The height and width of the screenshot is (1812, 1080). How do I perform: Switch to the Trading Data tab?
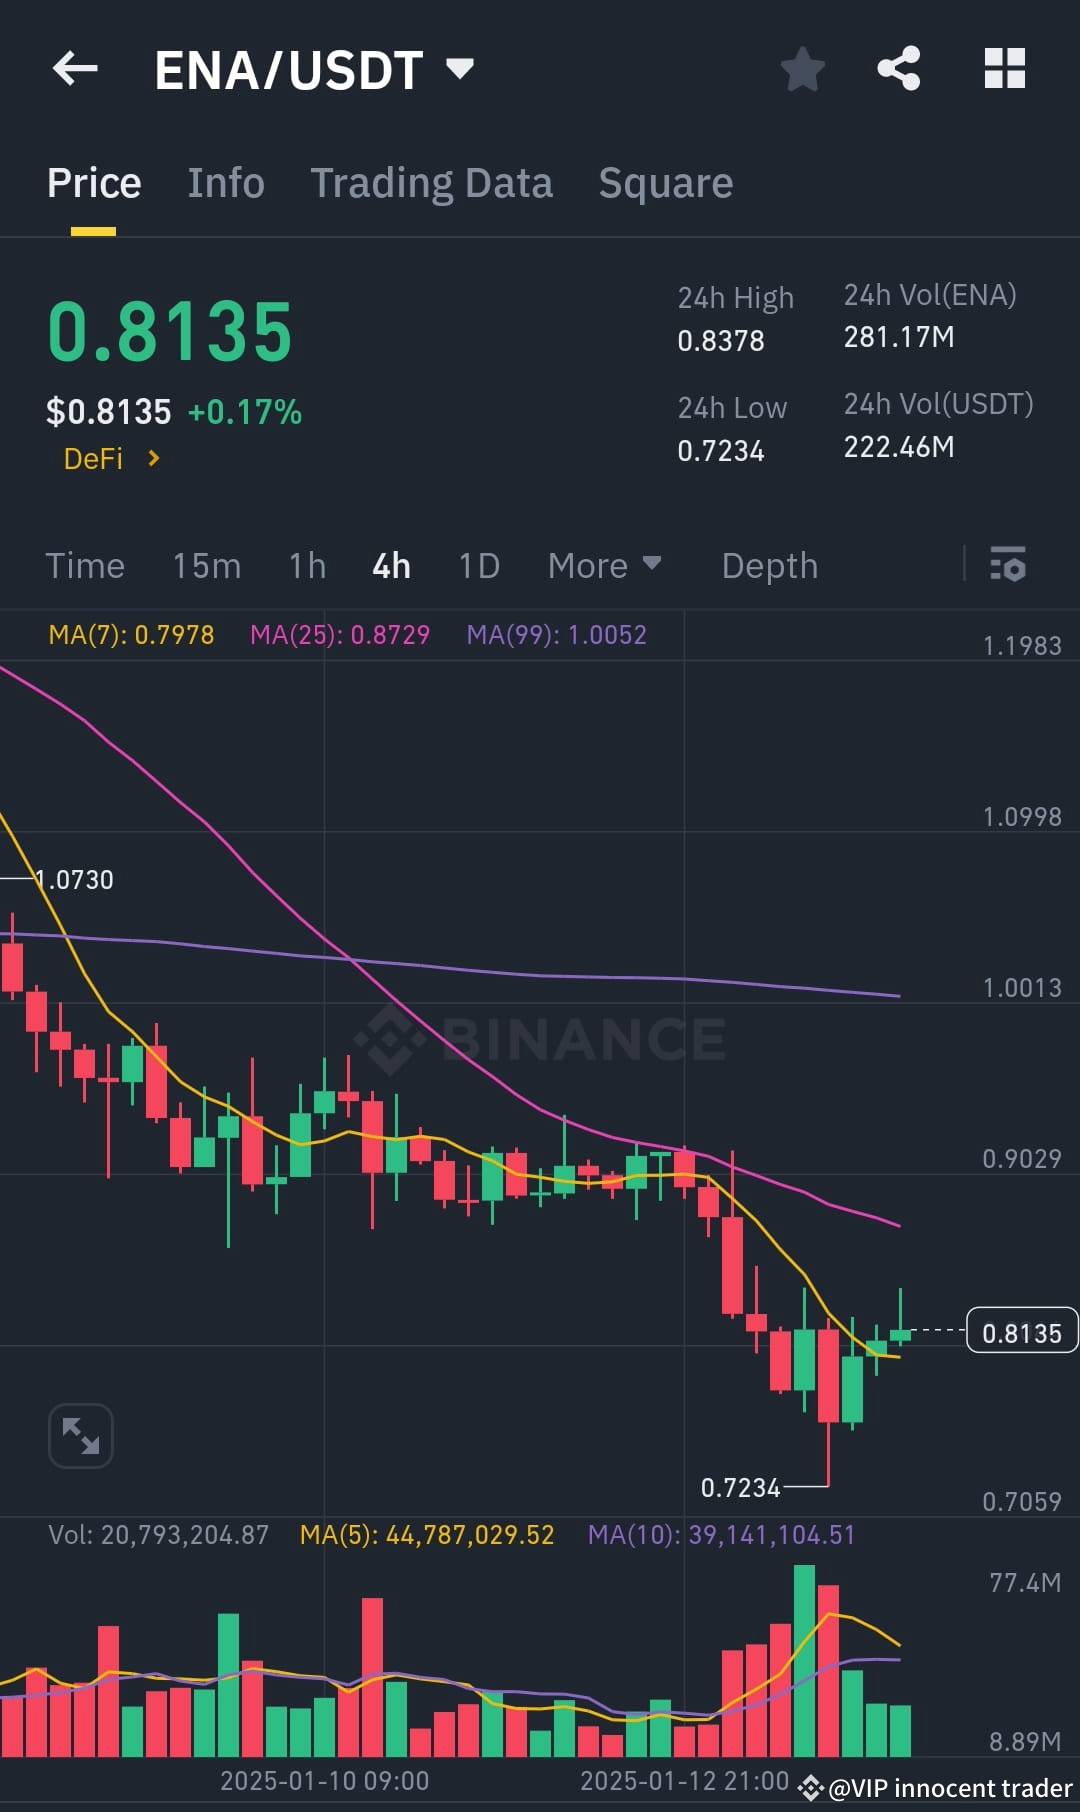click(x=431, y=182)
